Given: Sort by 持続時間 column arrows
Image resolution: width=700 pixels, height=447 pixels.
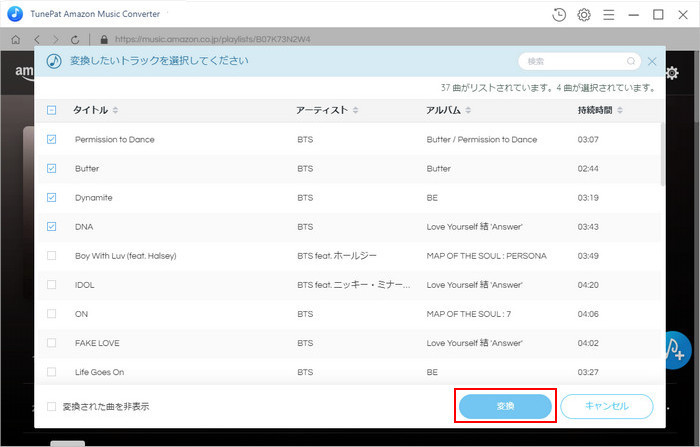Looking at the screenshot, I should (620, 110).
